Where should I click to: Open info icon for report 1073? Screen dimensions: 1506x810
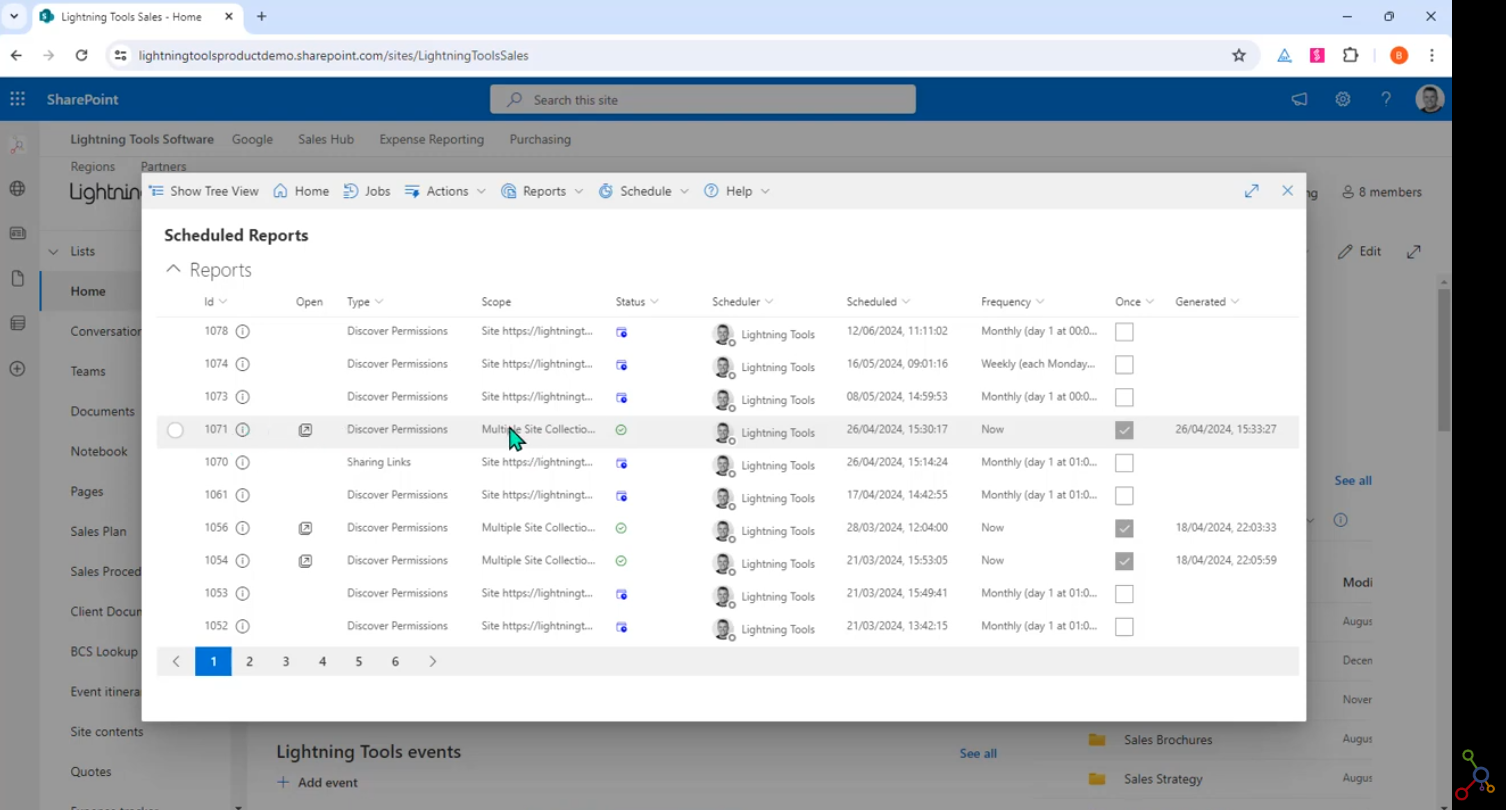click(x=242, y=397)
